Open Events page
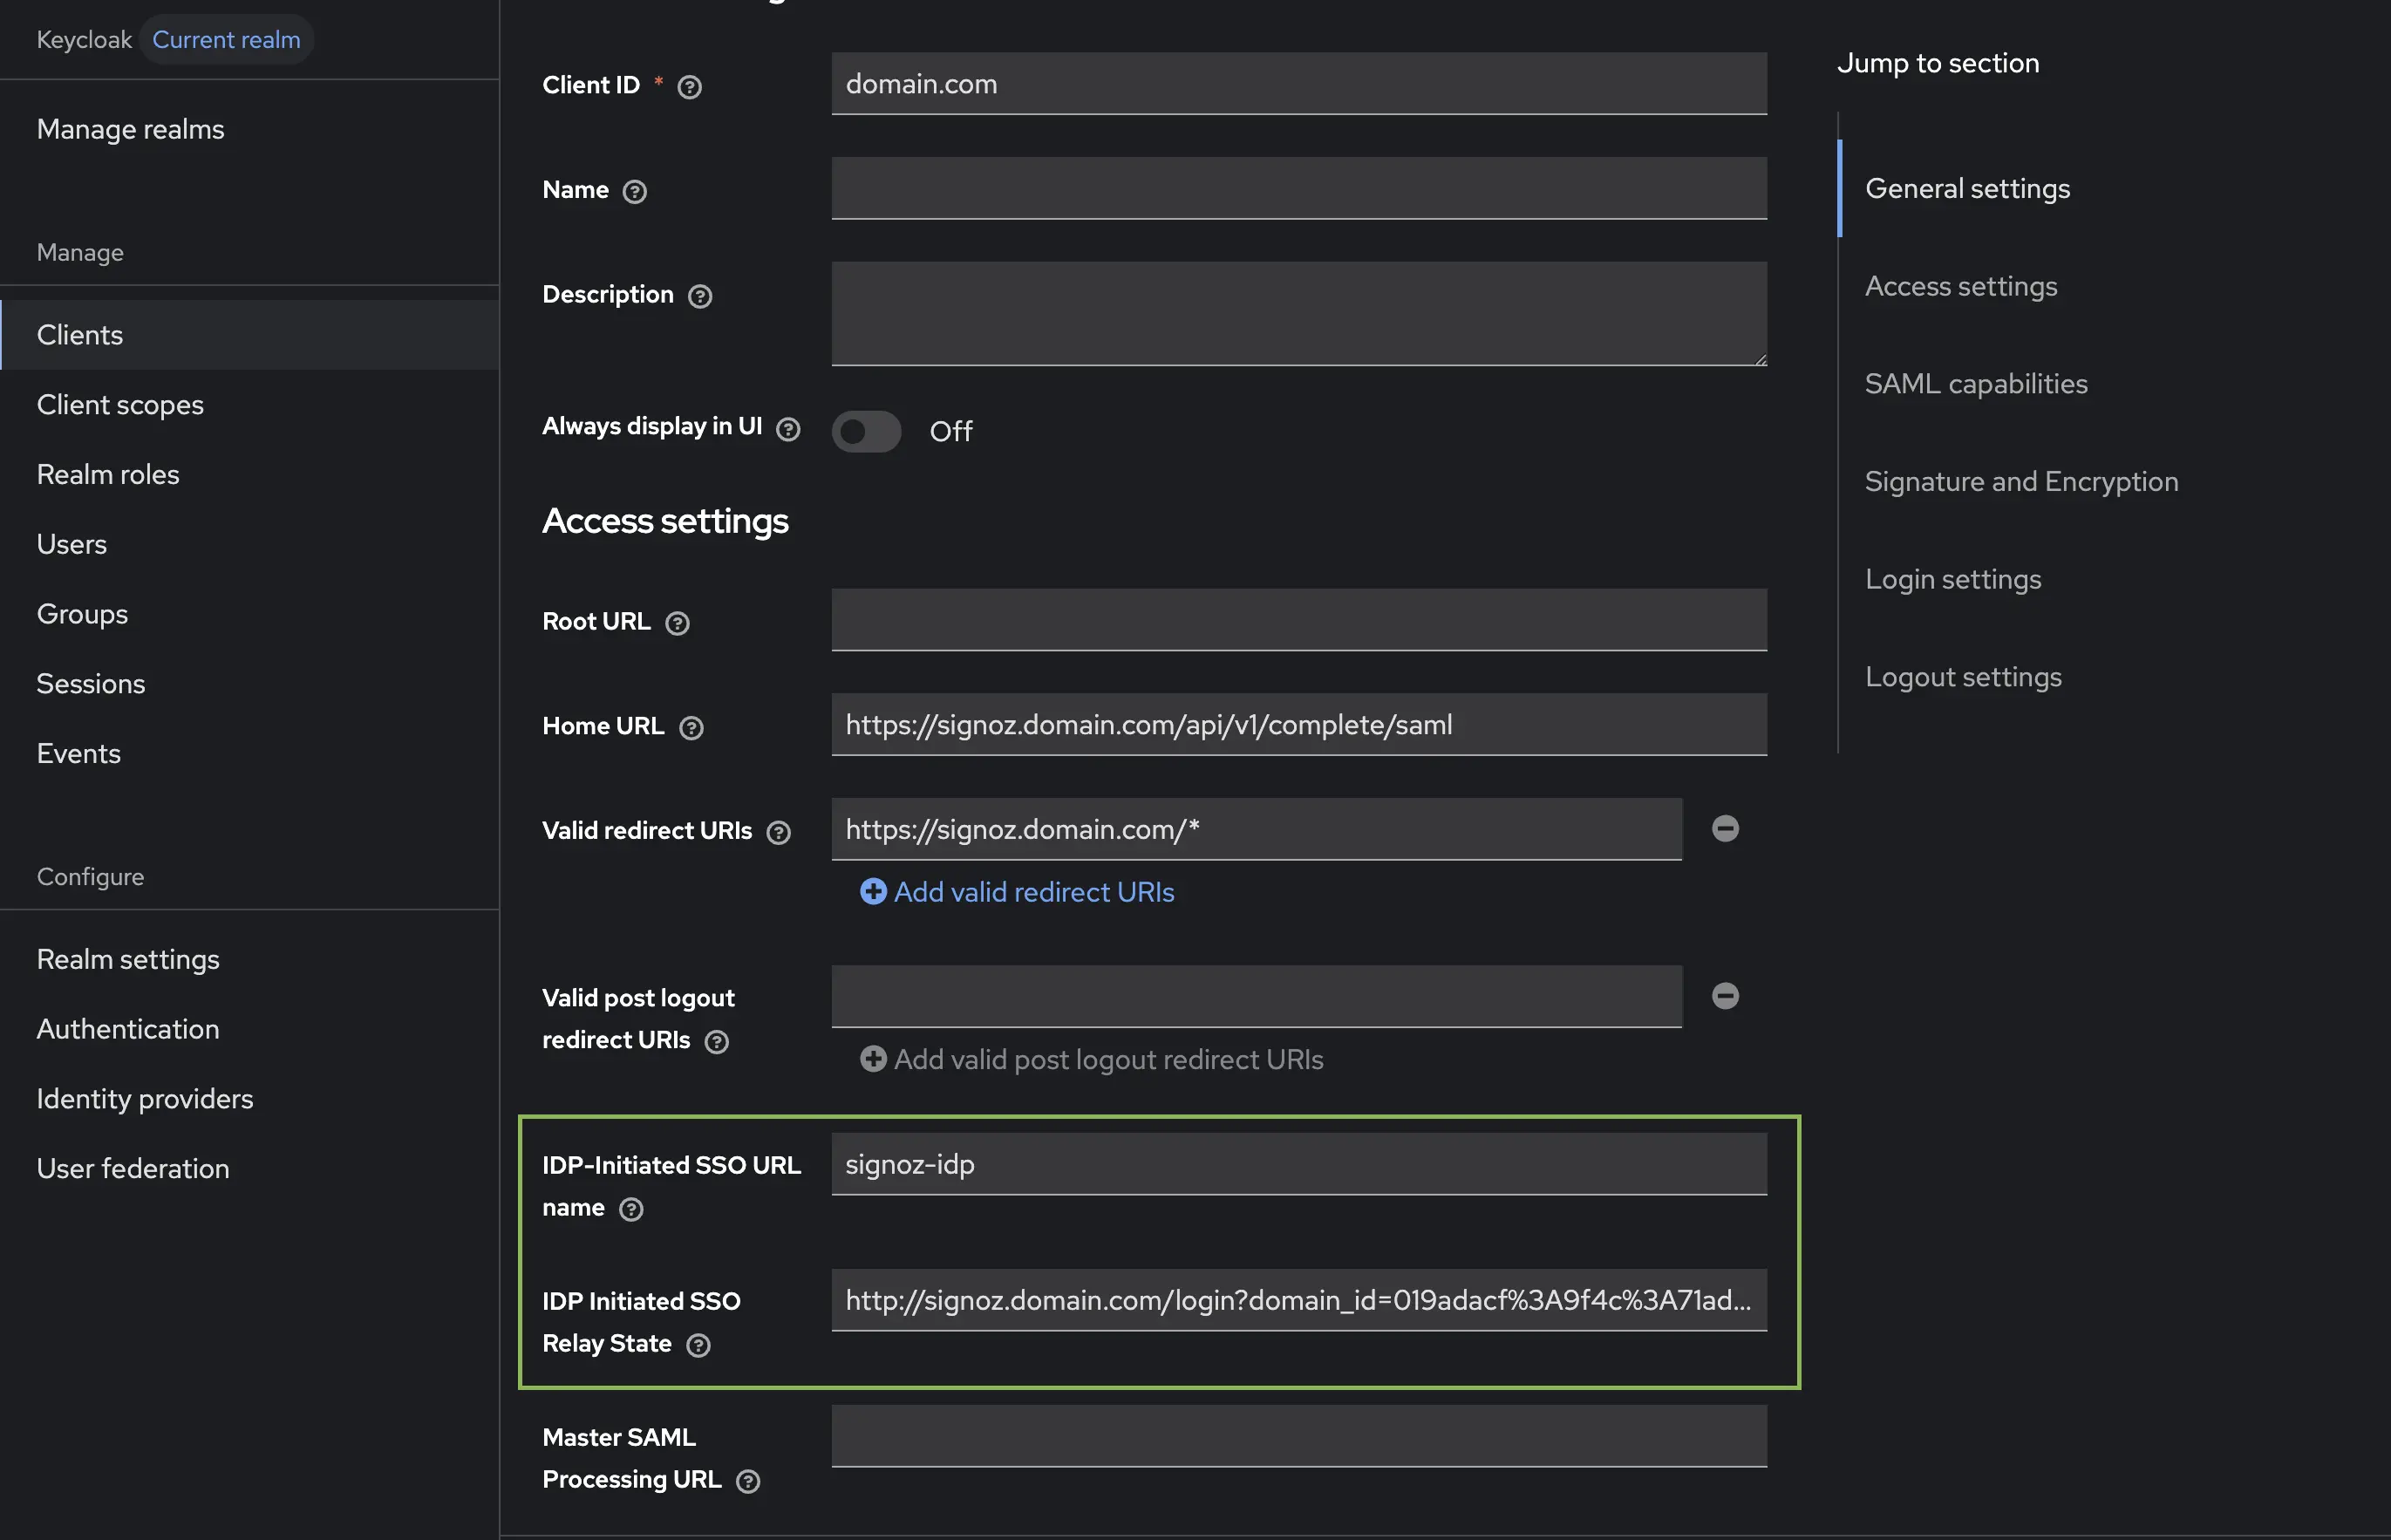 click(x=250, y=754)
